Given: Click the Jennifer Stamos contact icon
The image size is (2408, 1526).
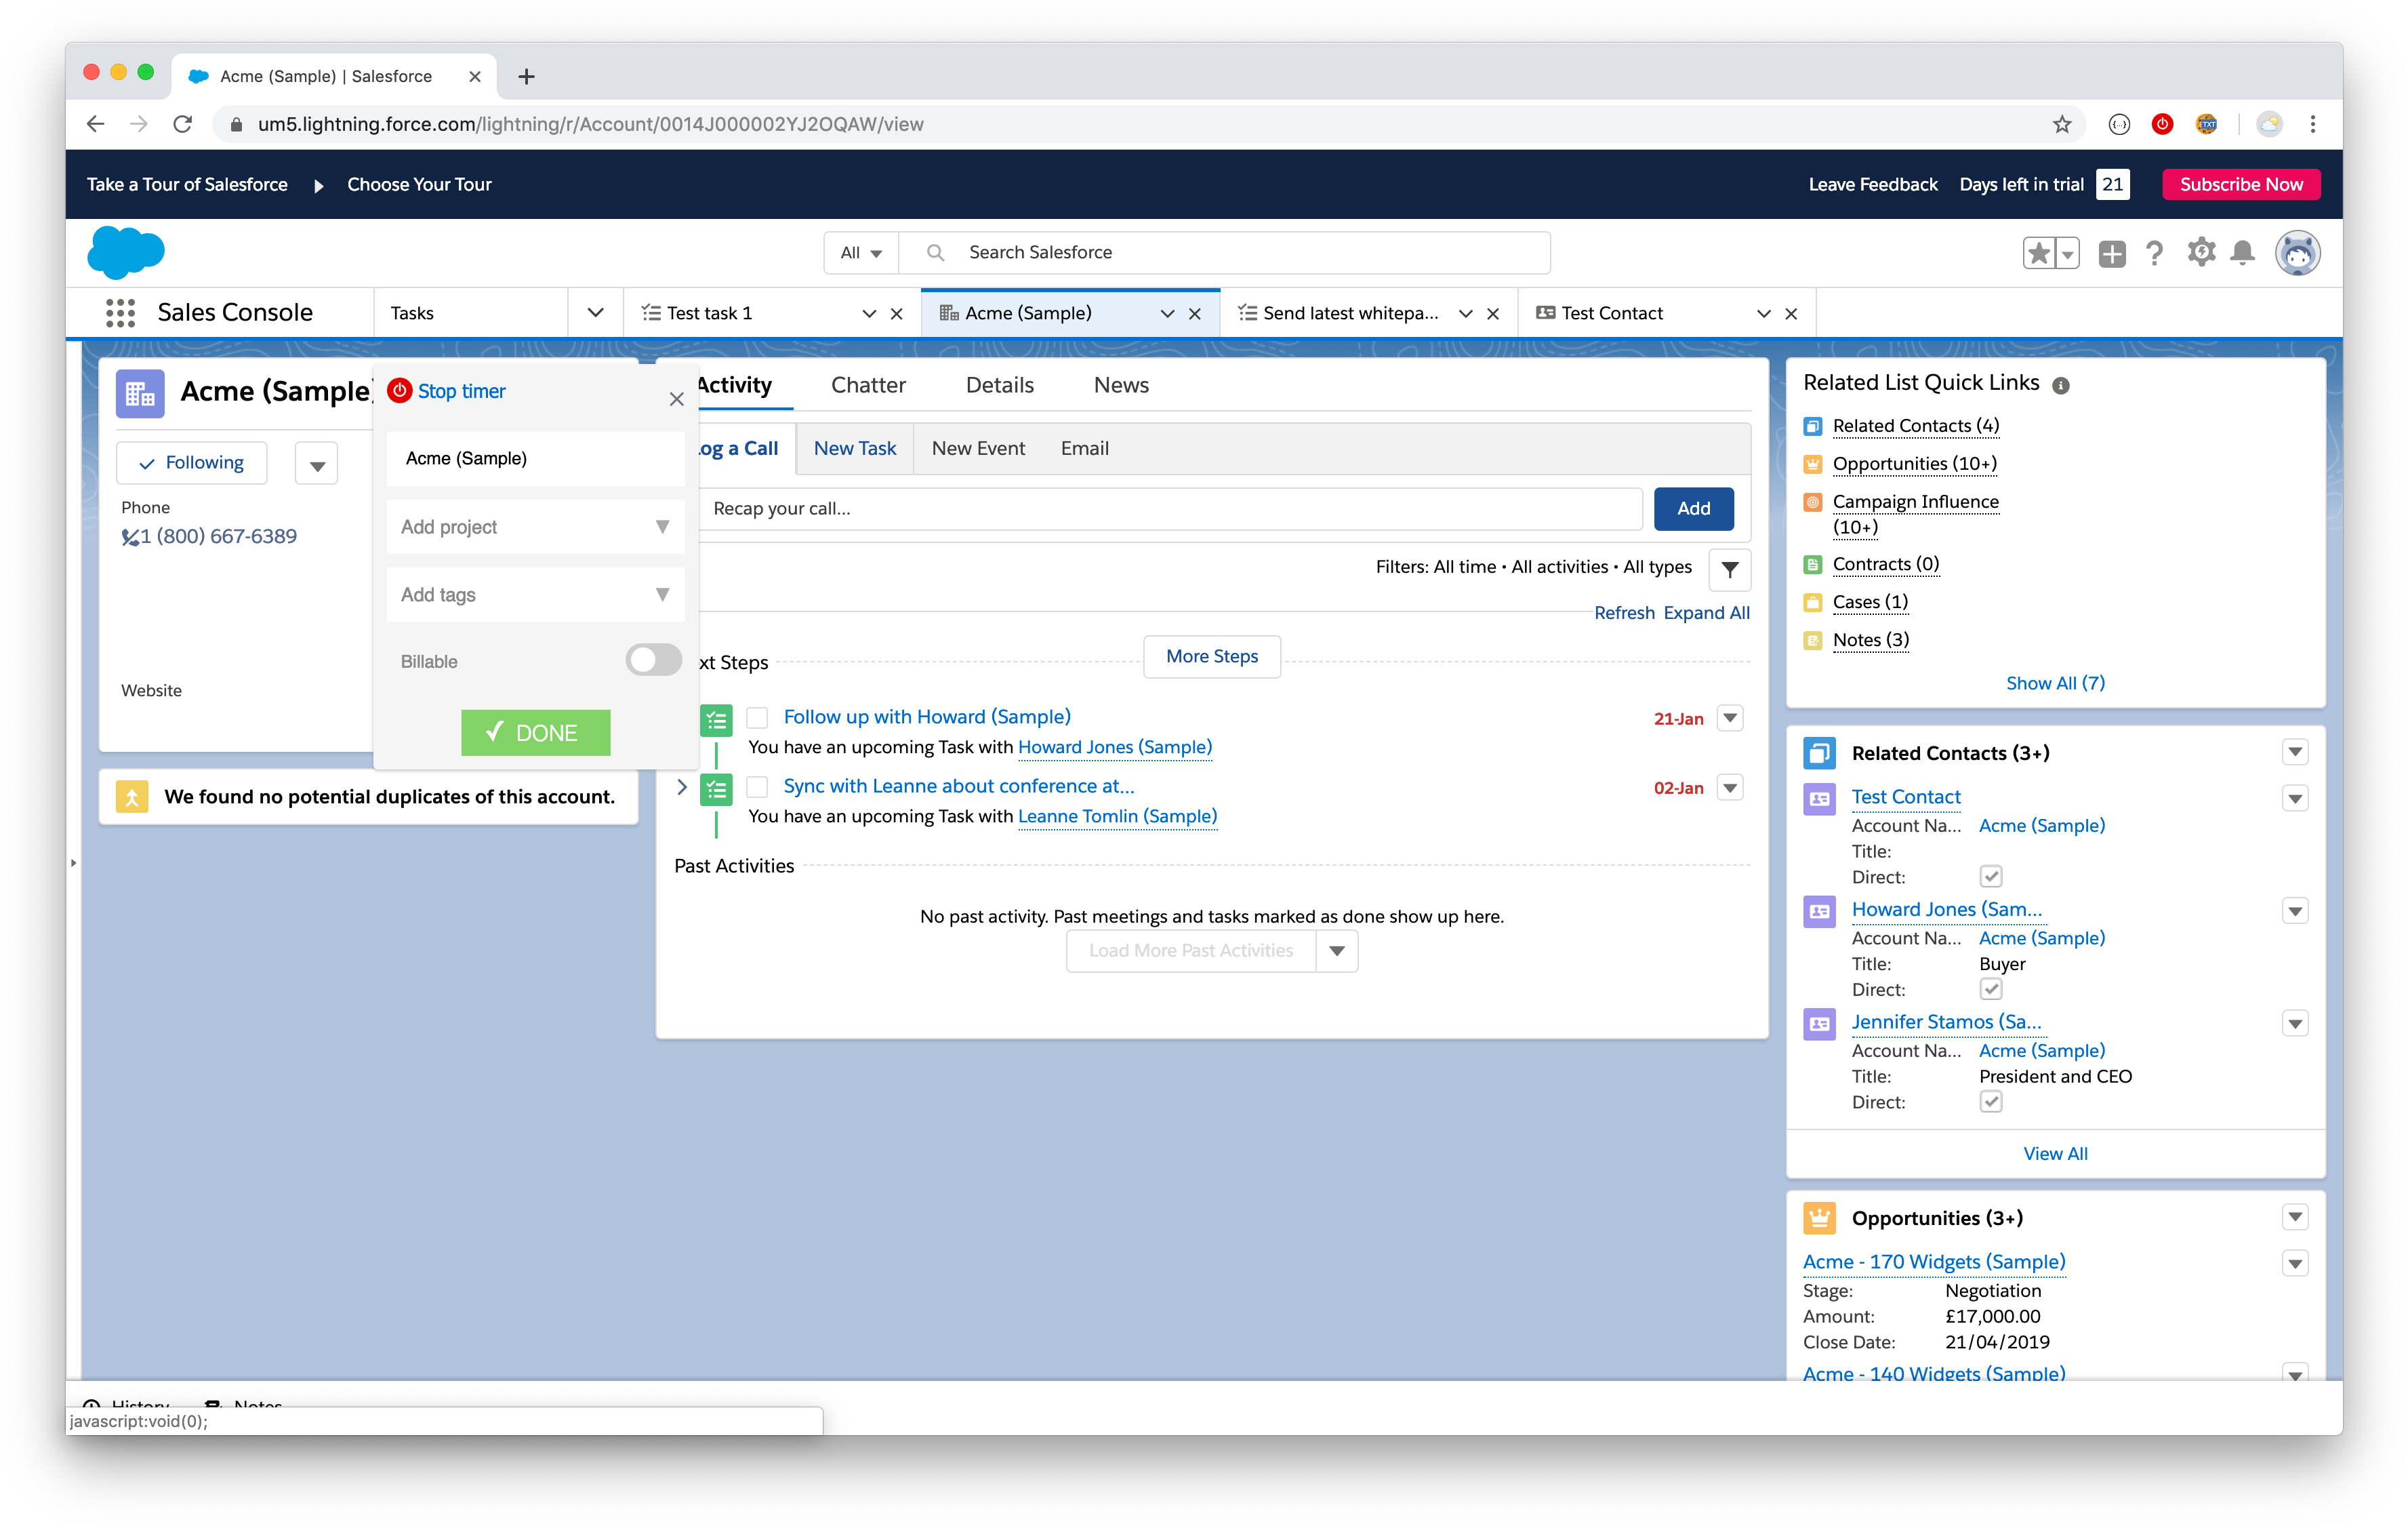Looking at the screenshot, I should [x=1819, y=1024].
